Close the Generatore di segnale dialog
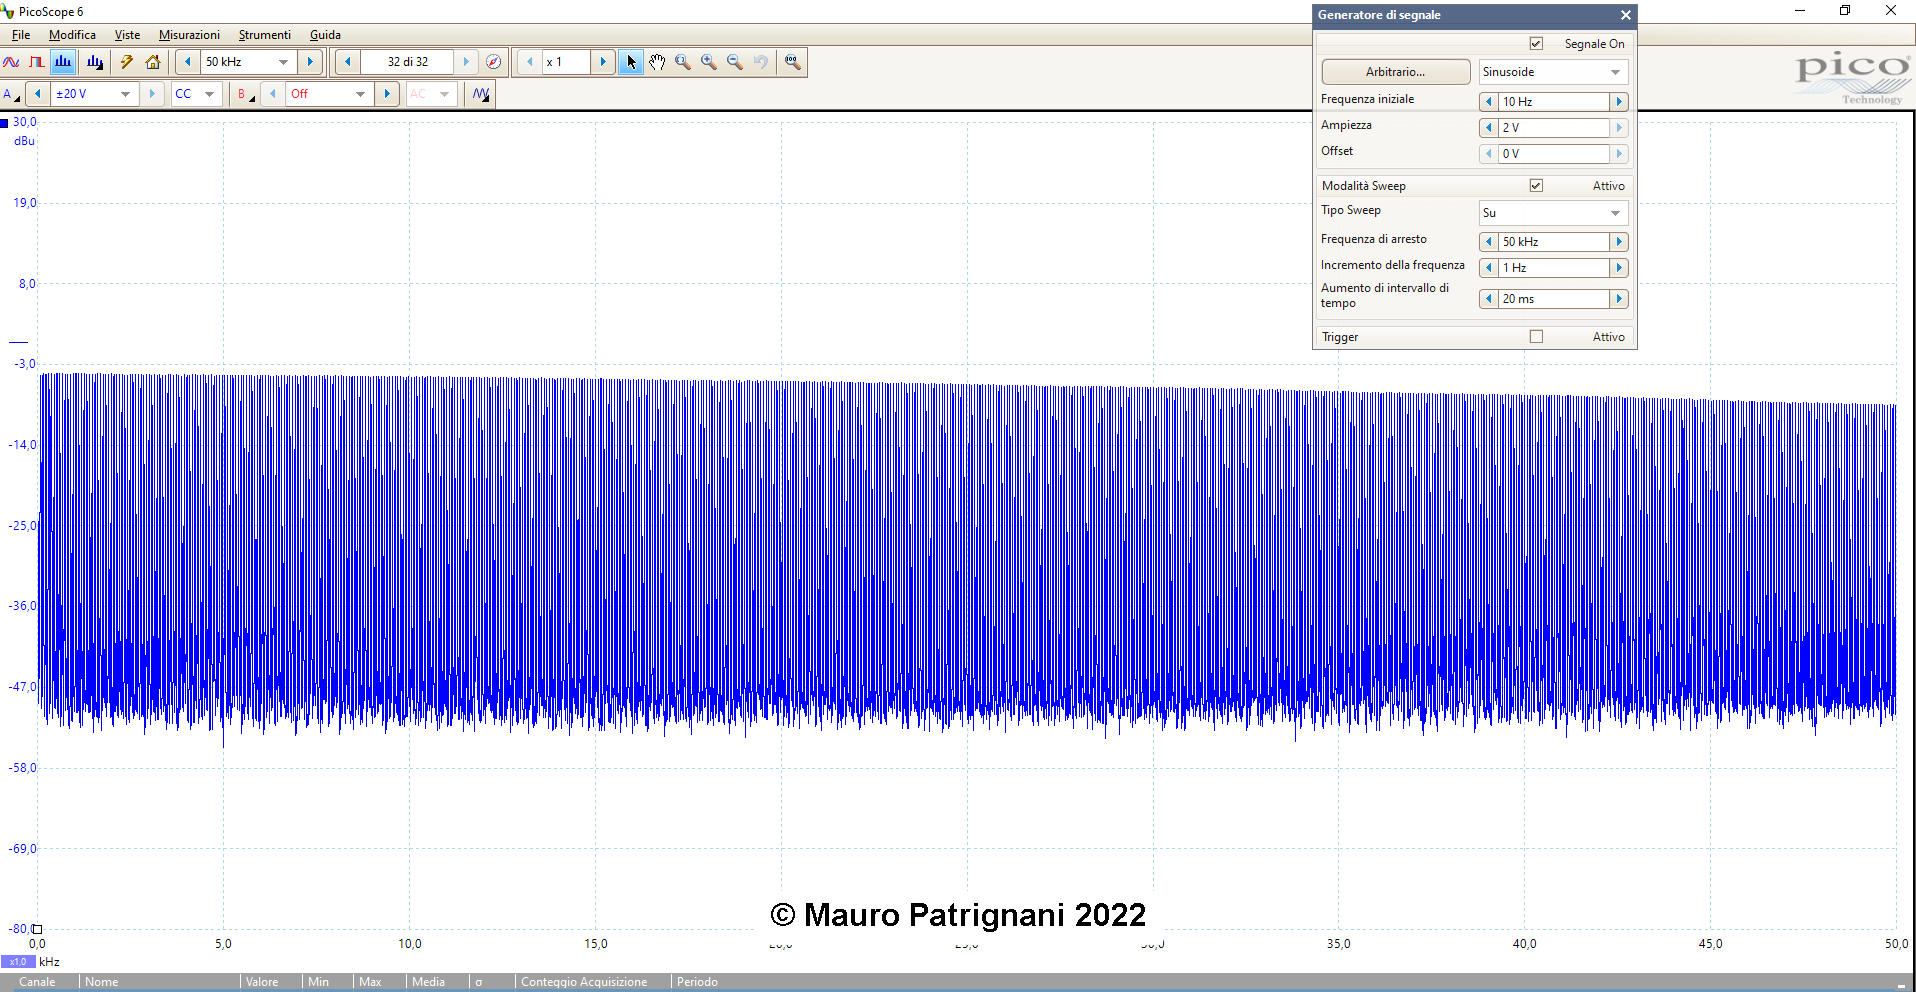1916x992 pixels. coord(1625,15)
